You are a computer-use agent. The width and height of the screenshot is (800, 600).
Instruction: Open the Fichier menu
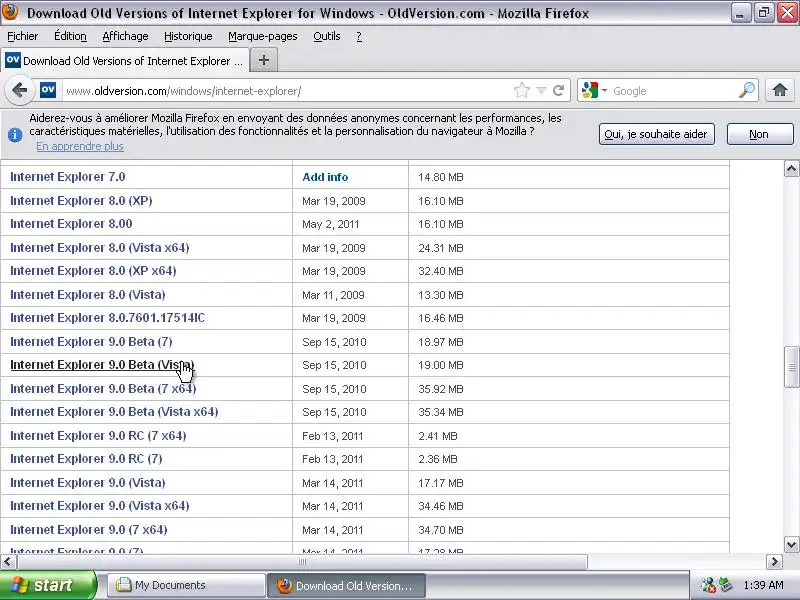tap(22, 36)
